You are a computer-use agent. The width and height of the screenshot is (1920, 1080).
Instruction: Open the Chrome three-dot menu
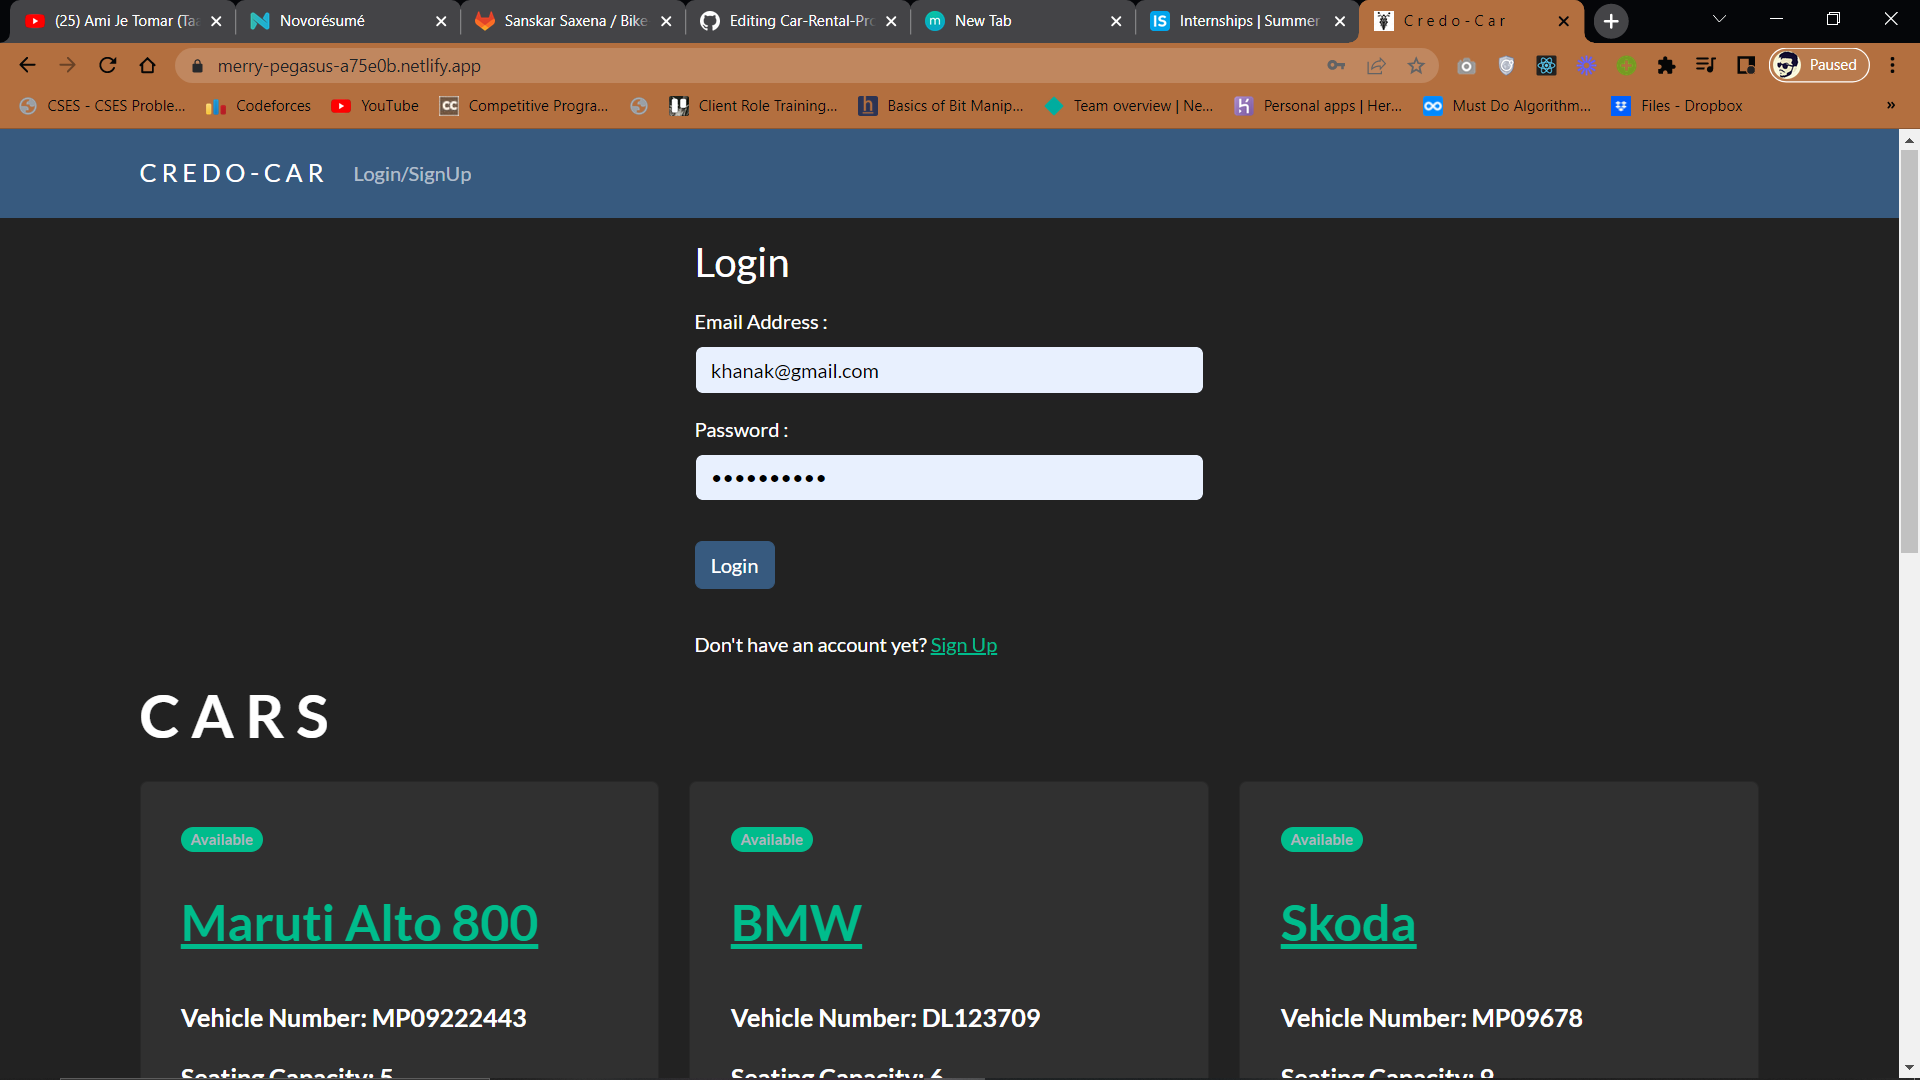(x=1893, y=65)
